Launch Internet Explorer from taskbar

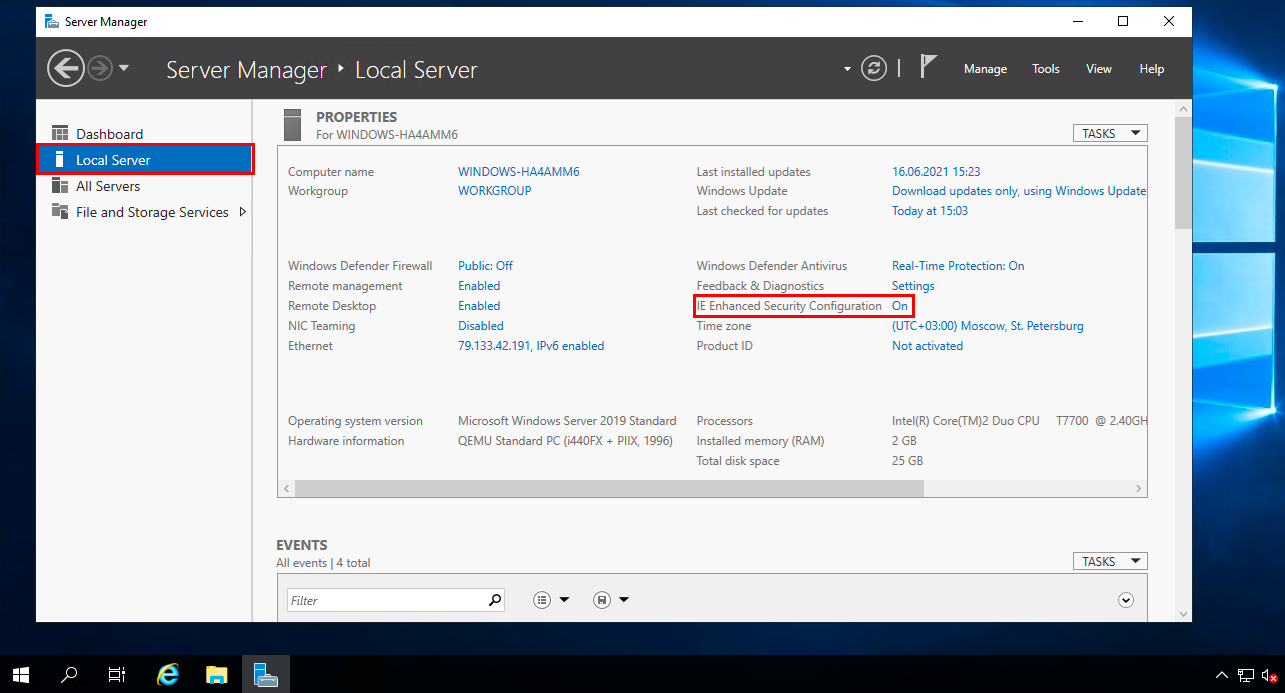tap(168, 675)
